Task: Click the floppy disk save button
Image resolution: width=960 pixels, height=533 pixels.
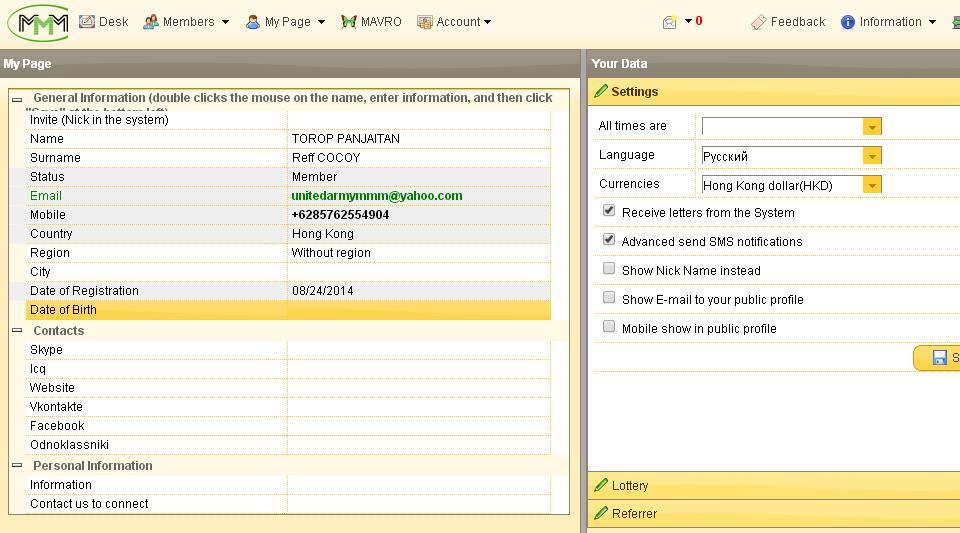Action: [x=939, y=358]
